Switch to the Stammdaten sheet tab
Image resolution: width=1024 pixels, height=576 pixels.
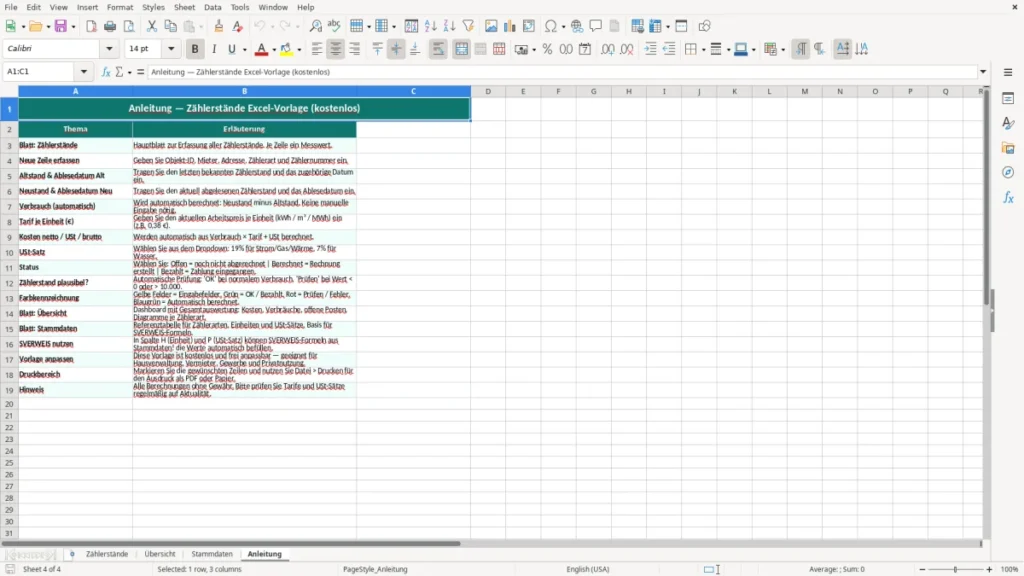point(212,554)
